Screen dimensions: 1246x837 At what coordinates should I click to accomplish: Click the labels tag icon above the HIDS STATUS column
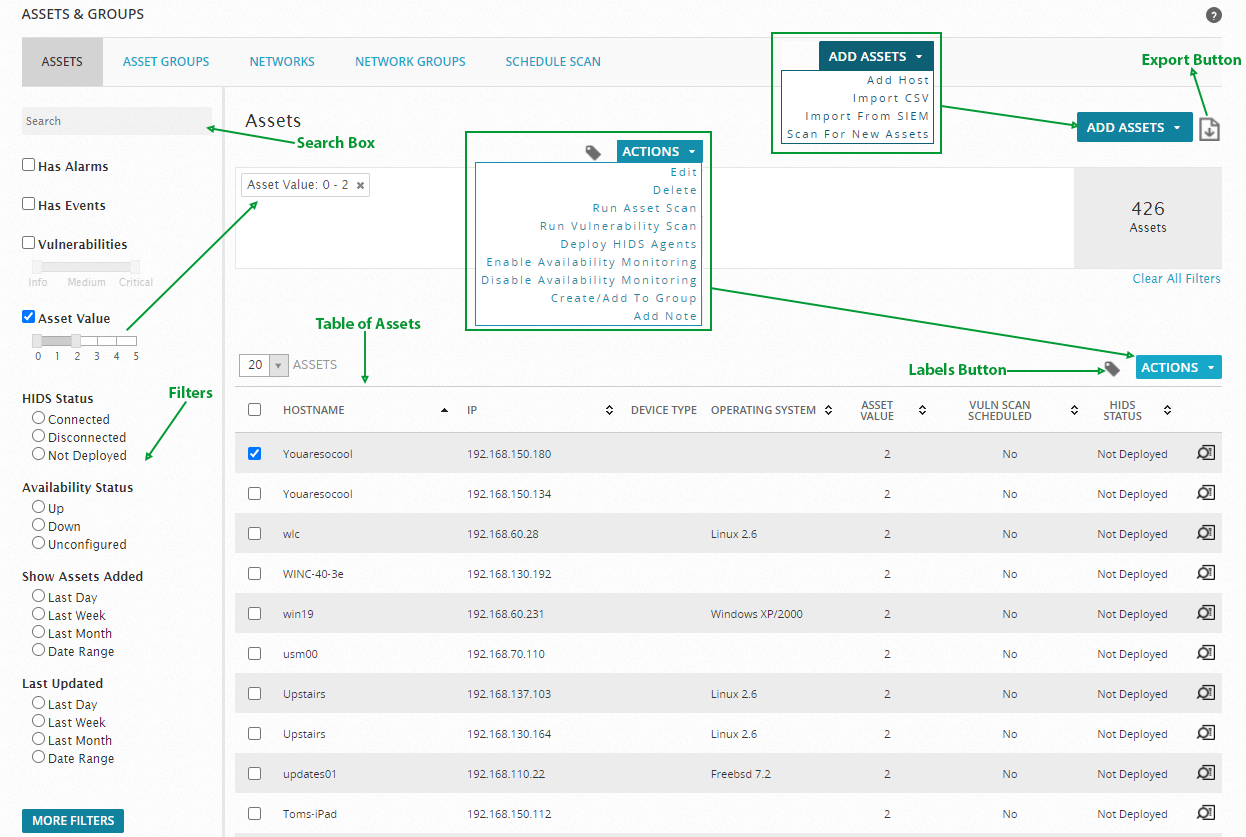tap(1112, 368)
